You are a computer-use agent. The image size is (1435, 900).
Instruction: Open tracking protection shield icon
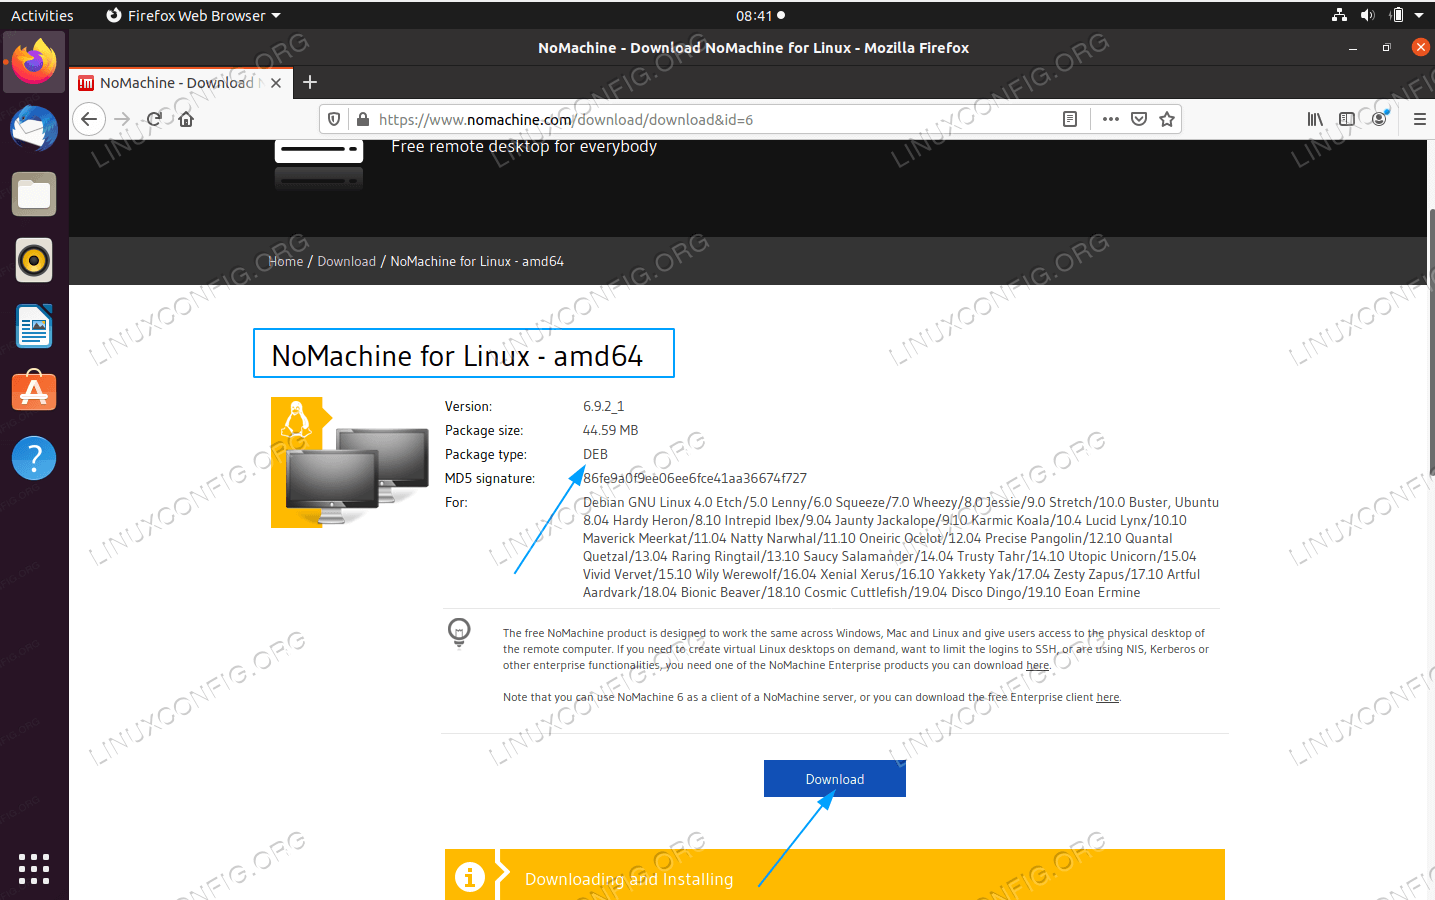pos(335,119)
